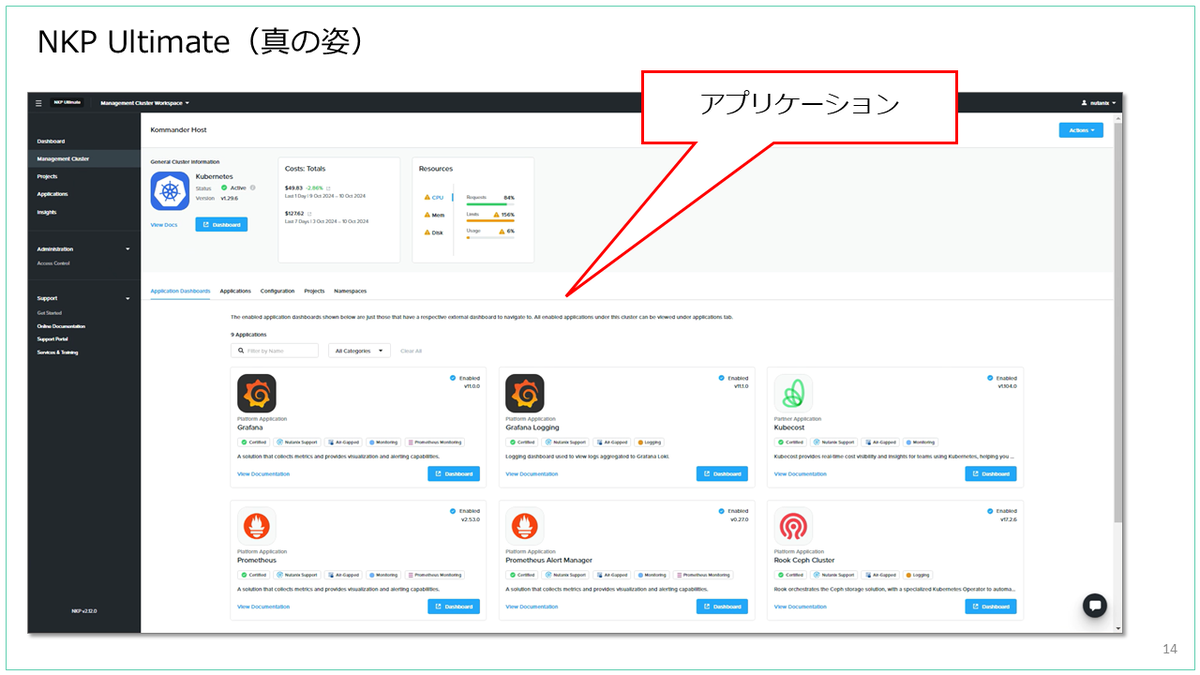This screenshot has width=1200, height=675.
Task: Click the scrollbar down arrow
Action: coord(1118,628)
